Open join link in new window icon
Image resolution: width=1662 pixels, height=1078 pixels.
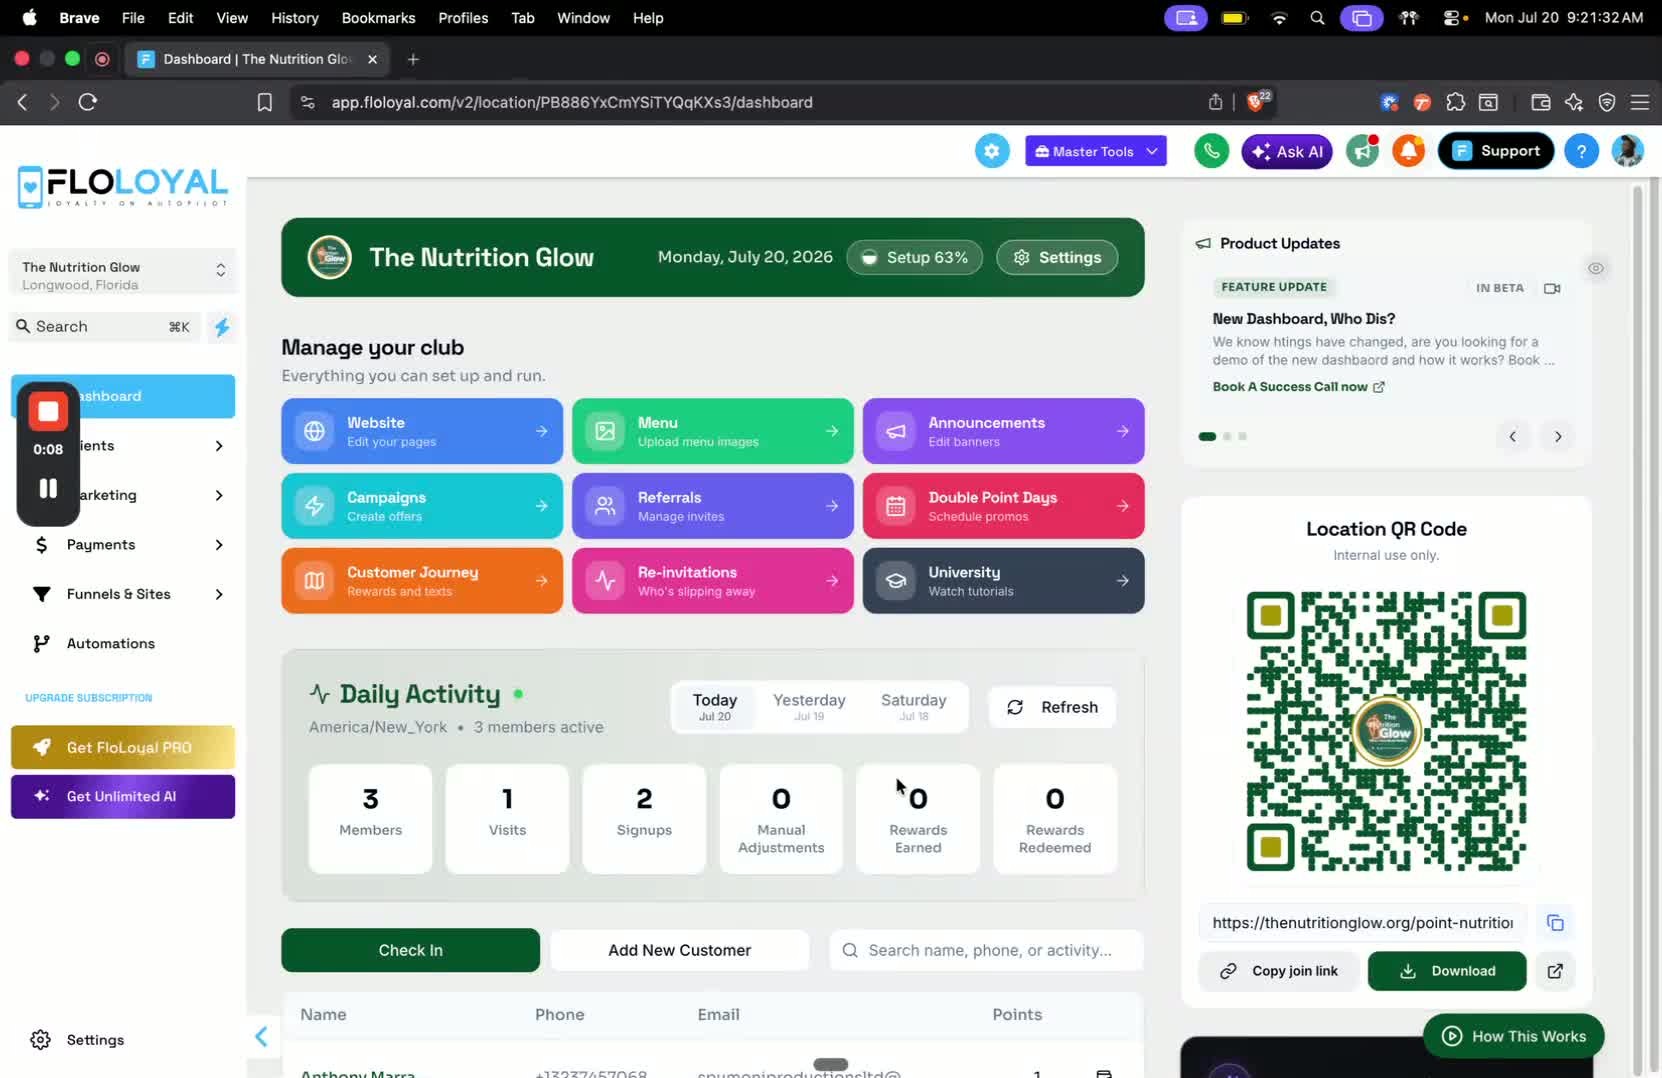pyautogui.click(x=1555, y=971)
